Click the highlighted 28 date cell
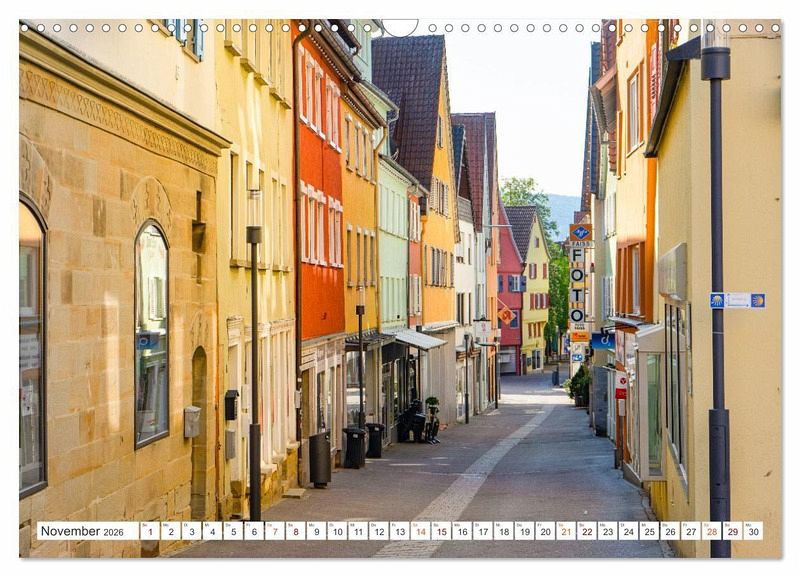This screenshot has width=800, height=577. [713, 531]
